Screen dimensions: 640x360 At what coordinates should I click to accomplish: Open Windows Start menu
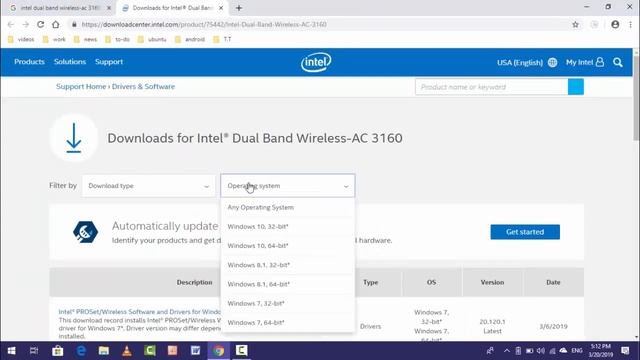coord(11,351)
